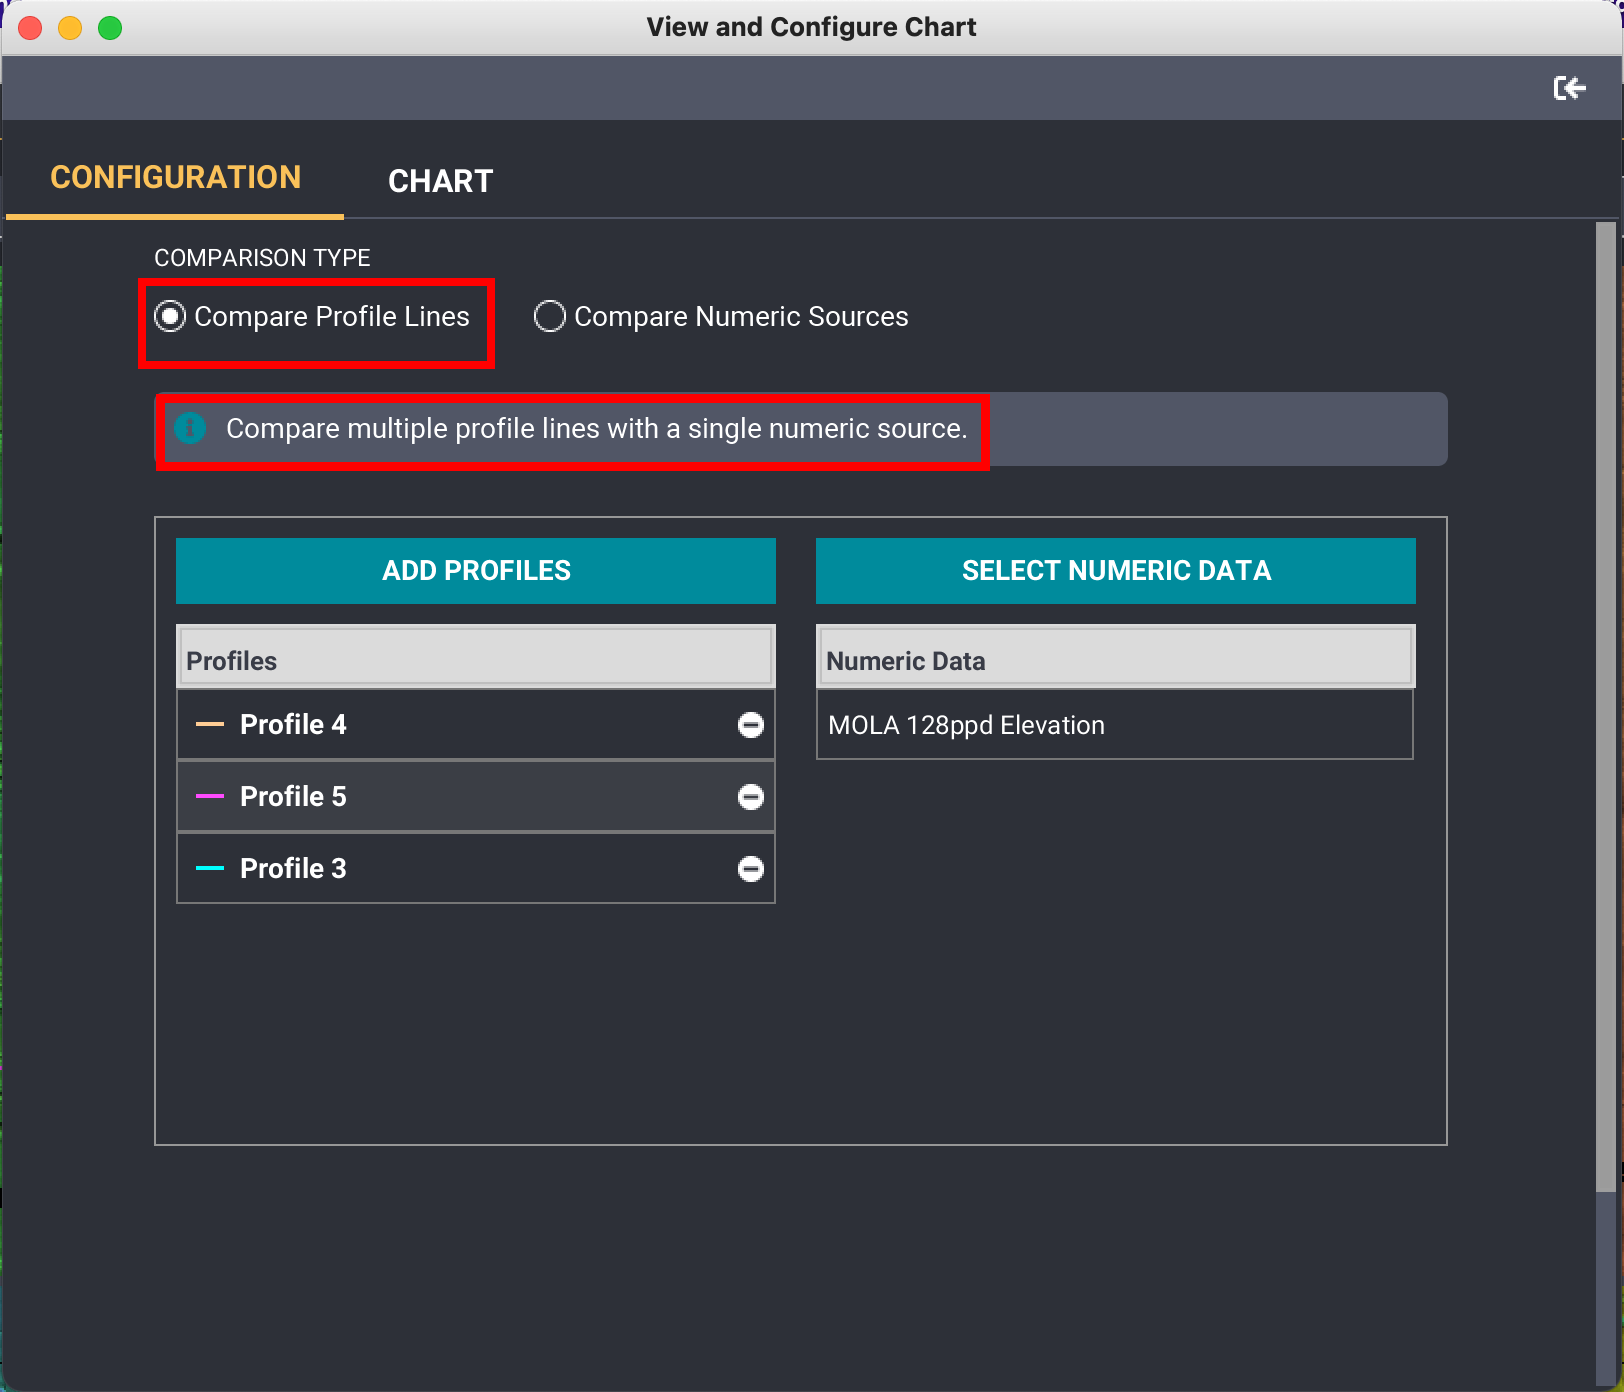Image resolution: width=1624 pixels, height=1392 pixels.
Task: Click the Numeric Data column header
Action: [1115, 658]
